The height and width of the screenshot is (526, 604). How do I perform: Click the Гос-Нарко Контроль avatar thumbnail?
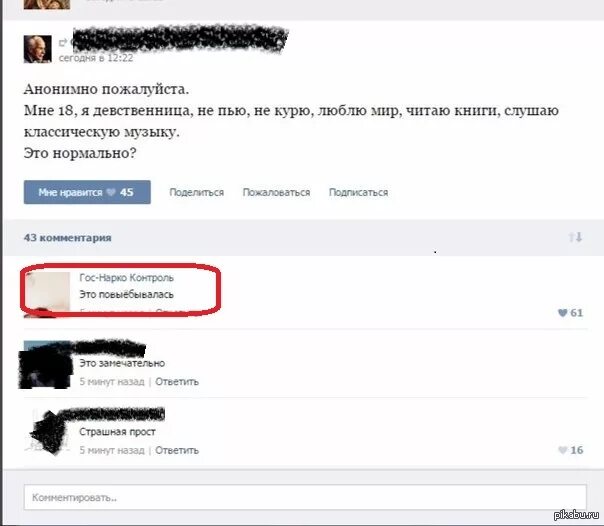[47, 295]
